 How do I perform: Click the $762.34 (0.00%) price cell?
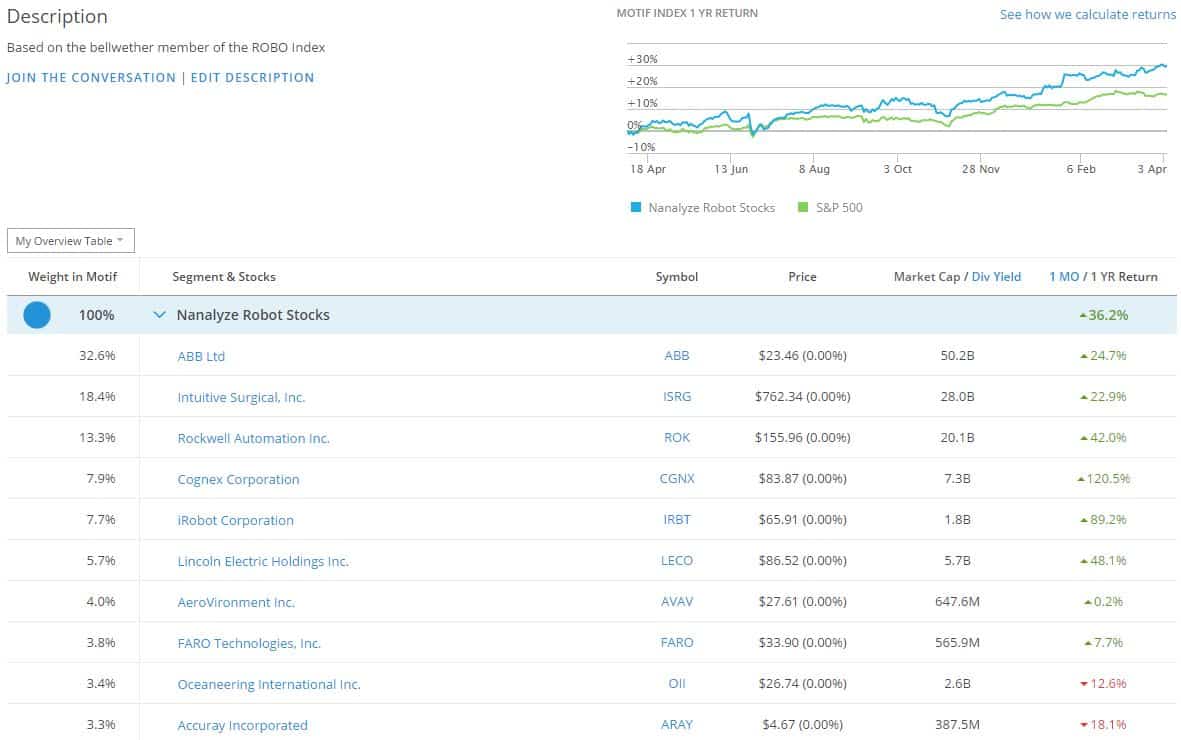tap(803, 396)
